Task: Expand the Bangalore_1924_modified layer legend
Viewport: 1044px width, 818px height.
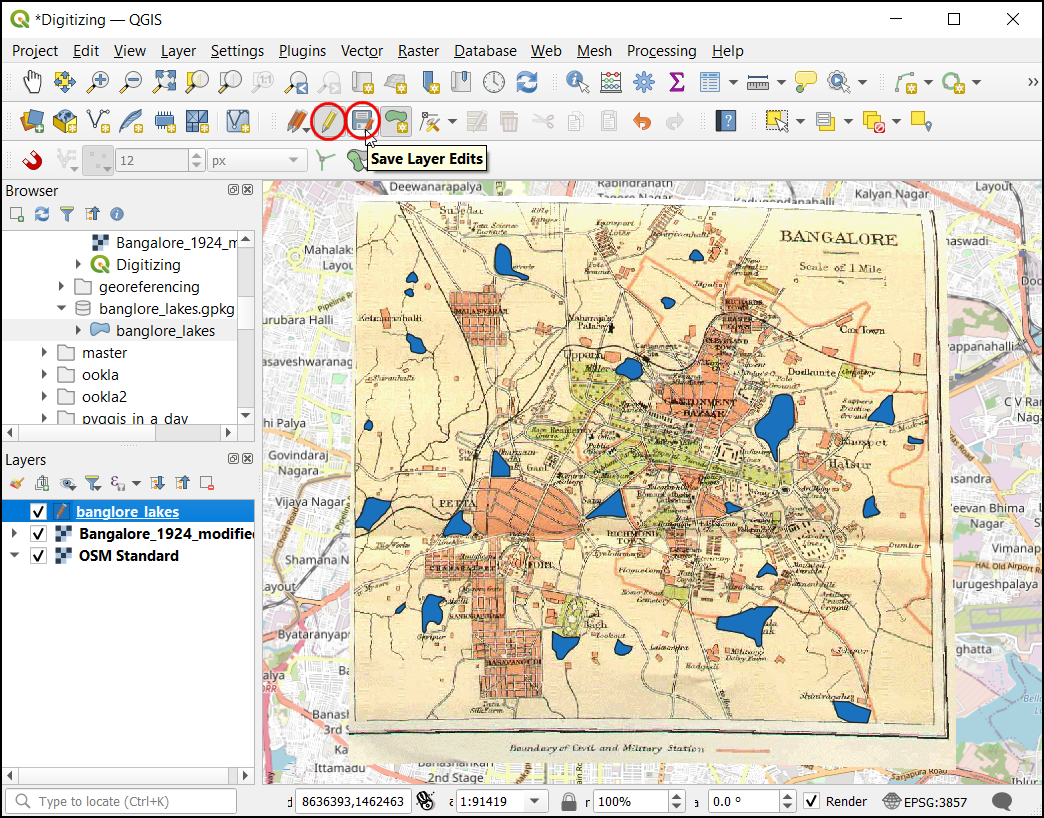Action: pyautogui.click(x=14, y=534)
